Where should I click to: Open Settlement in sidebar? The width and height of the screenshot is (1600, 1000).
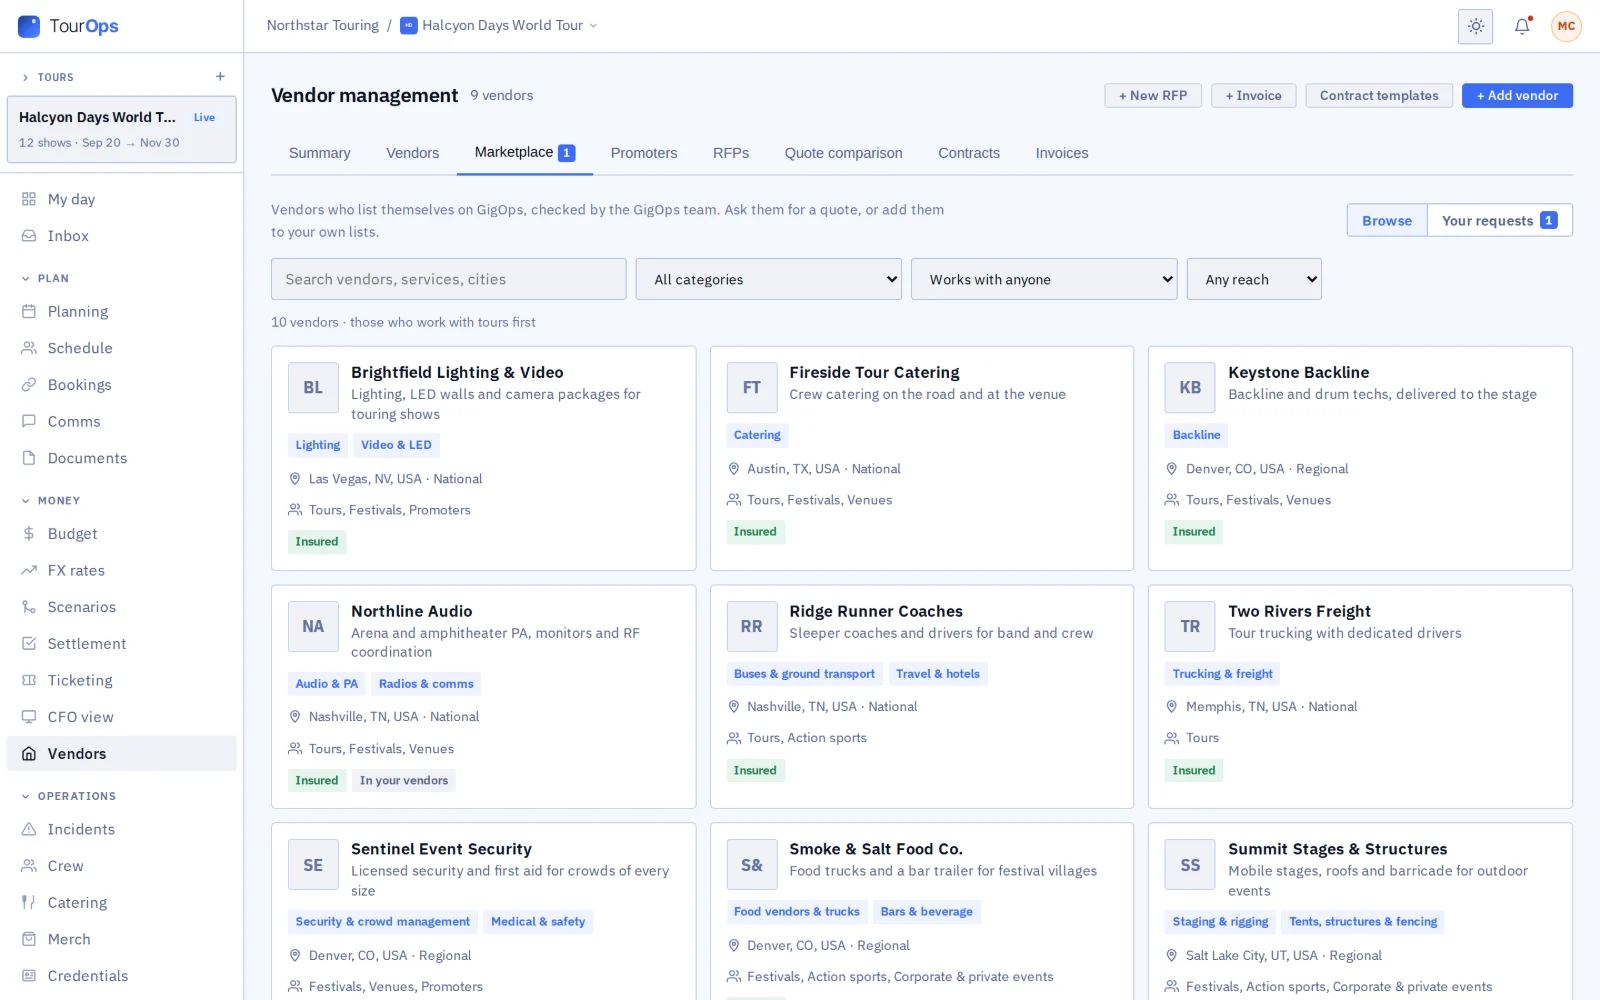pyautogui.click(x=122, y=644)
